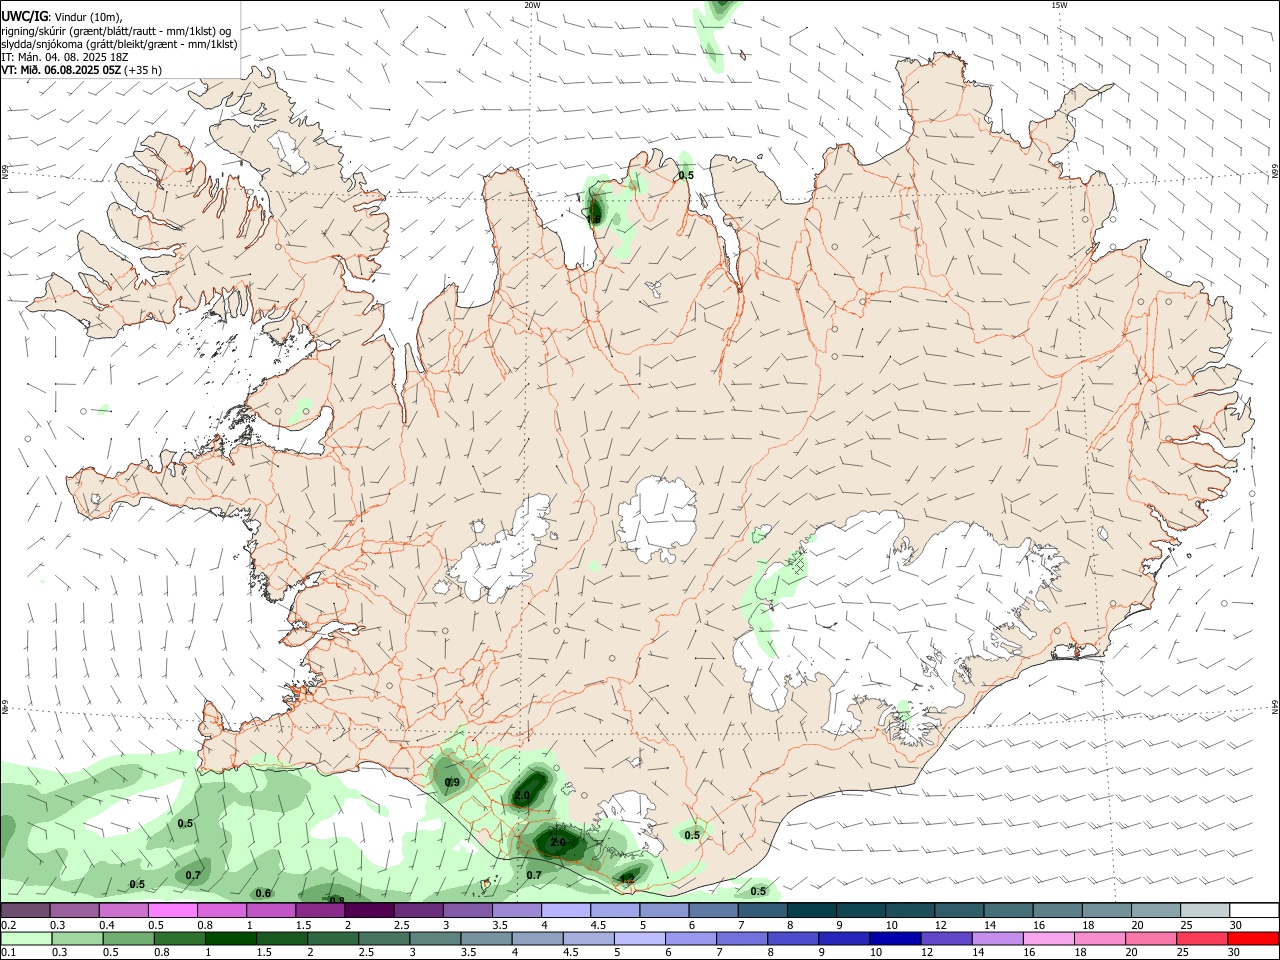Viewport: 1280px width, 960px height.
Task: Click the '1.2' precipitation value label
Action: pyautogui.click(x=627, y=879)
